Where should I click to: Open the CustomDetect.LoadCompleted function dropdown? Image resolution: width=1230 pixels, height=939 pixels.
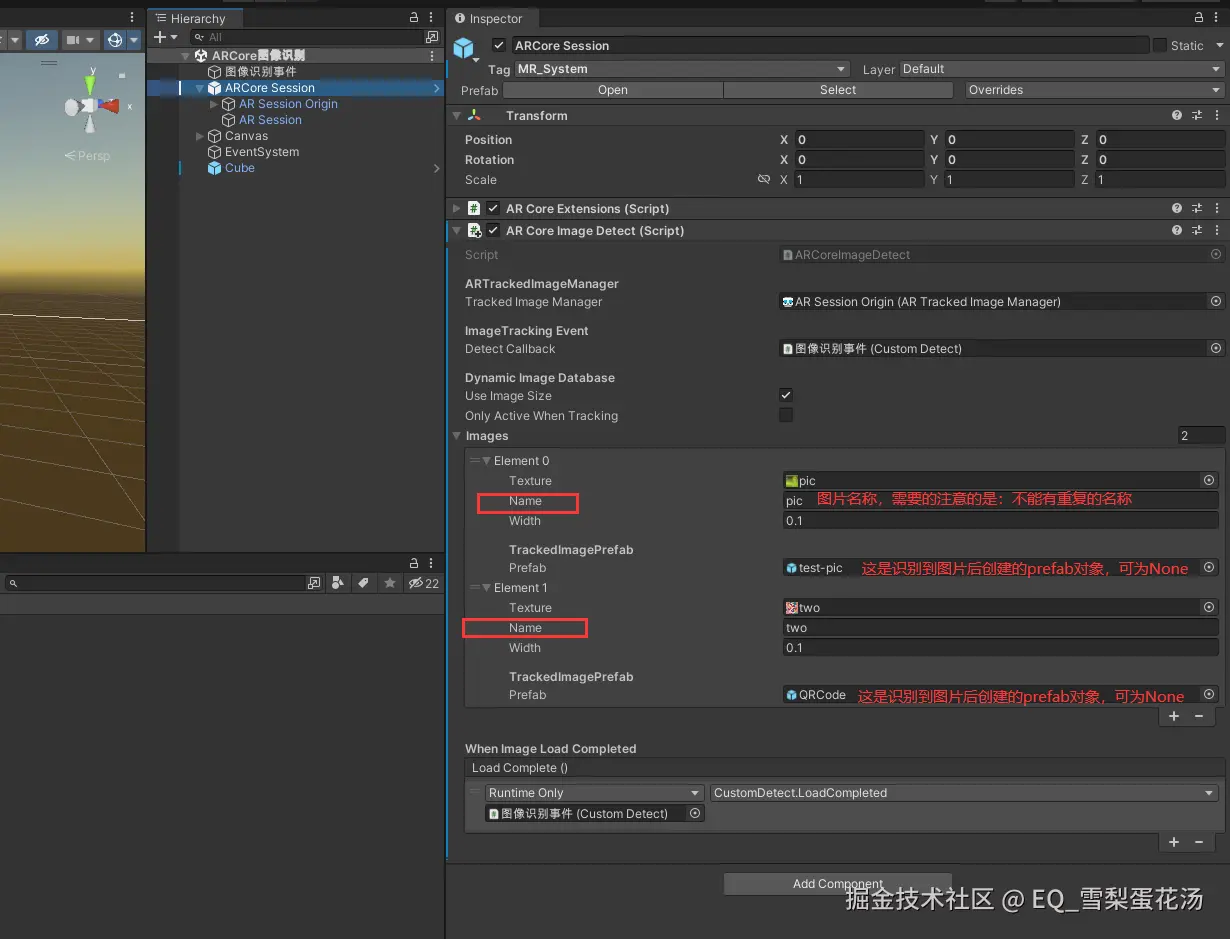pyautogui.click(x=964, y=793)
